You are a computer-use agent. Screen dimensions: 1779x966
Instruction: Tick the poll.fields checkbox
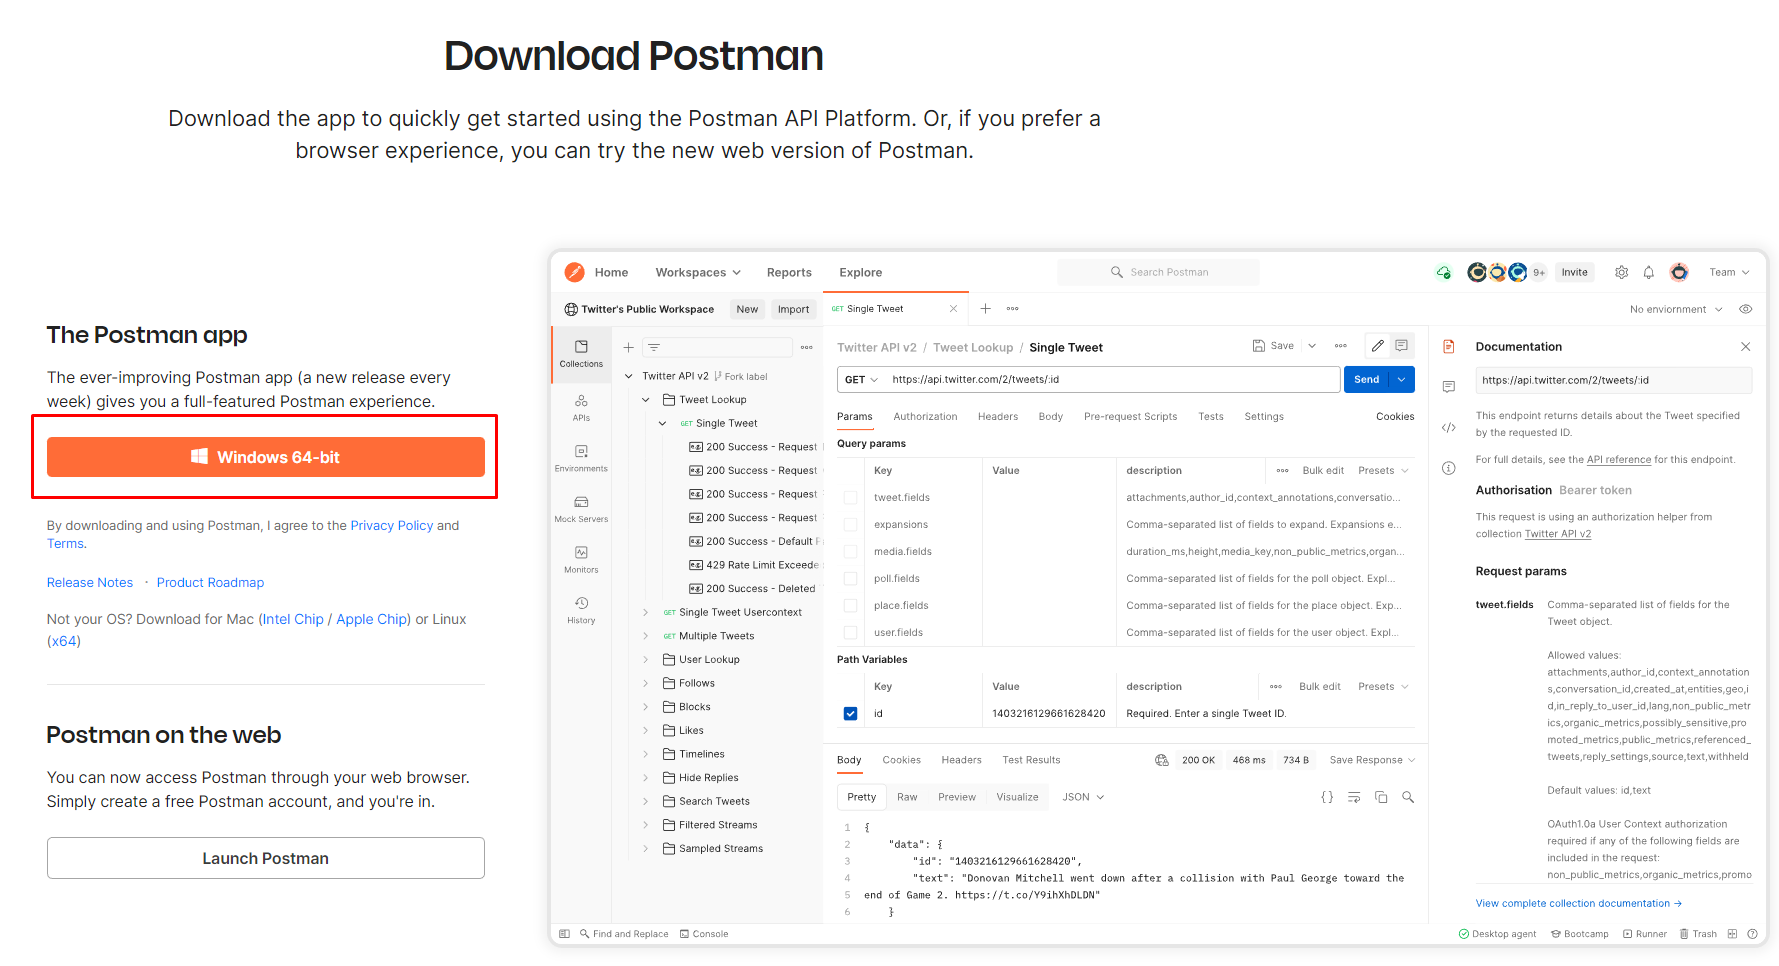tap(850, 578)
